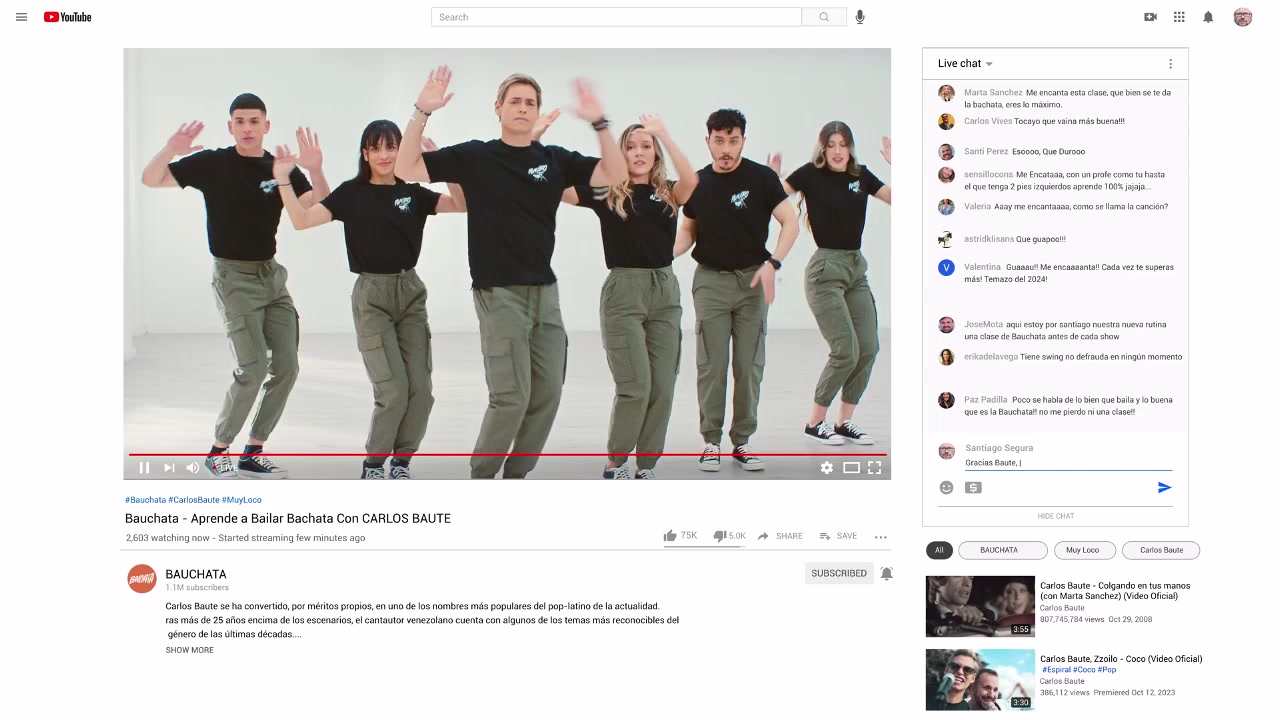Open Colgando en tus manos video title
Viewport: 1280px width, 720px height.
pyautogui.click(x=1115, y=591)
